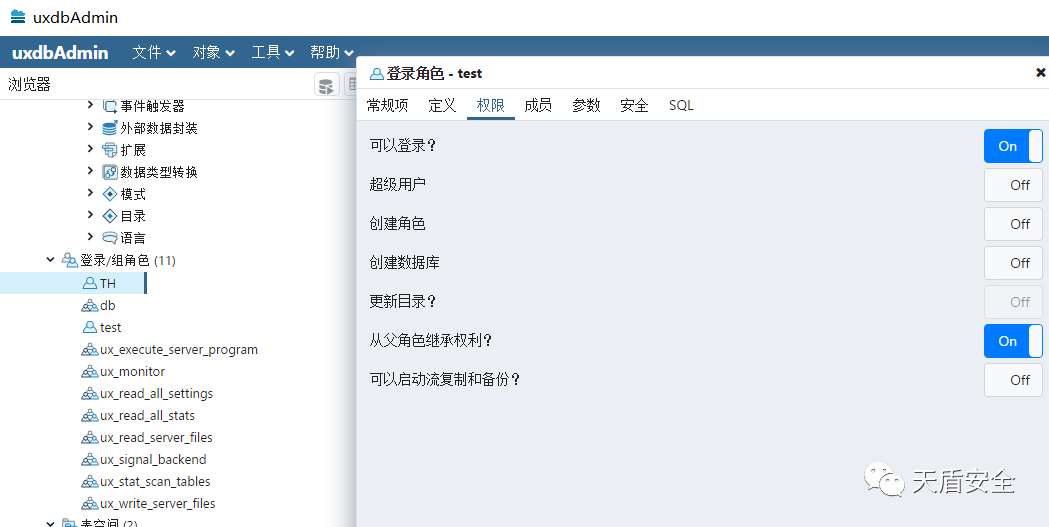Select ux_read_server_files role in tree
Image resolution: width=1049 pixels, height=527 pixels.
(156, 438)
